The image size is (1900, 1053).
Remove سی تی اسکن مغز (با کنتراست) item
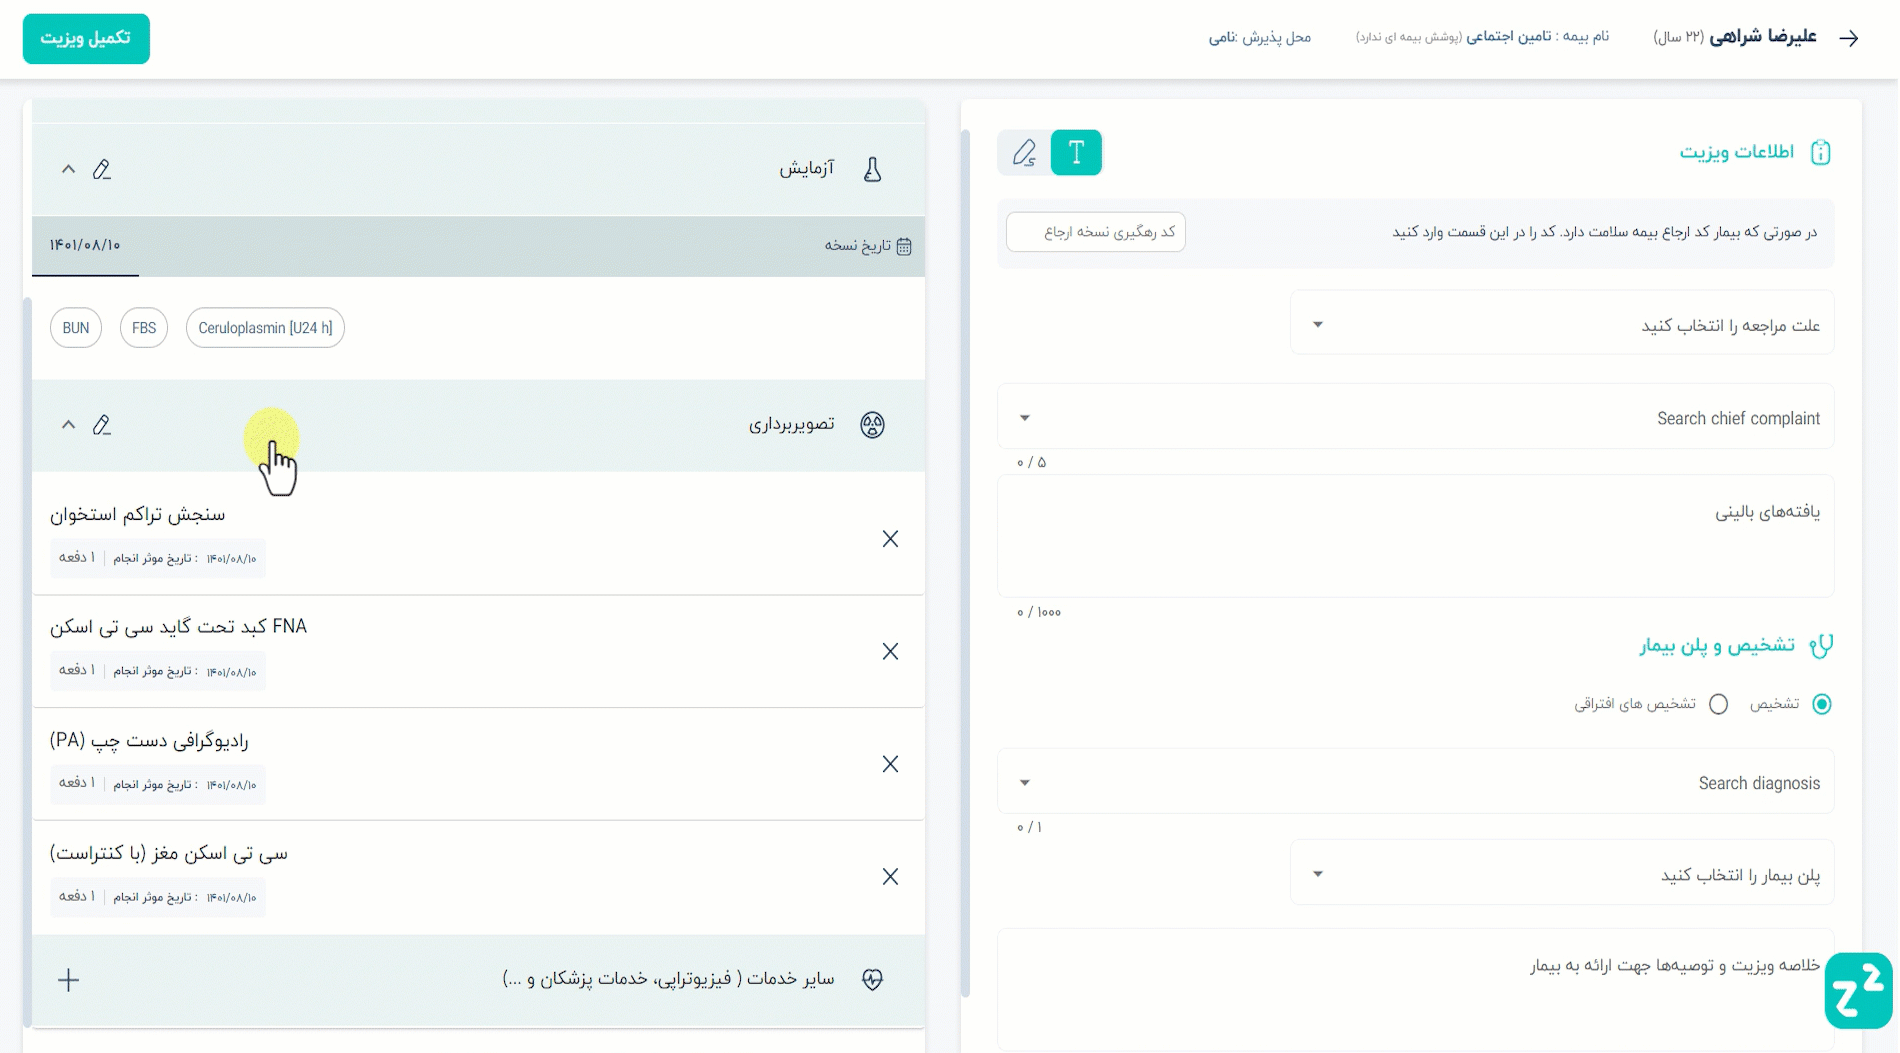click(890, 877)
